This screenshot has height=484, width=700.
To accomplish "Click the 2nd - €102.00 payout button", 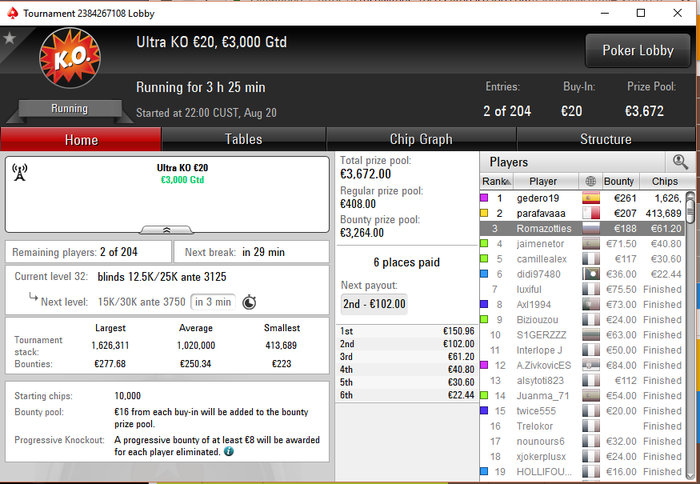I will coord(374,304).
